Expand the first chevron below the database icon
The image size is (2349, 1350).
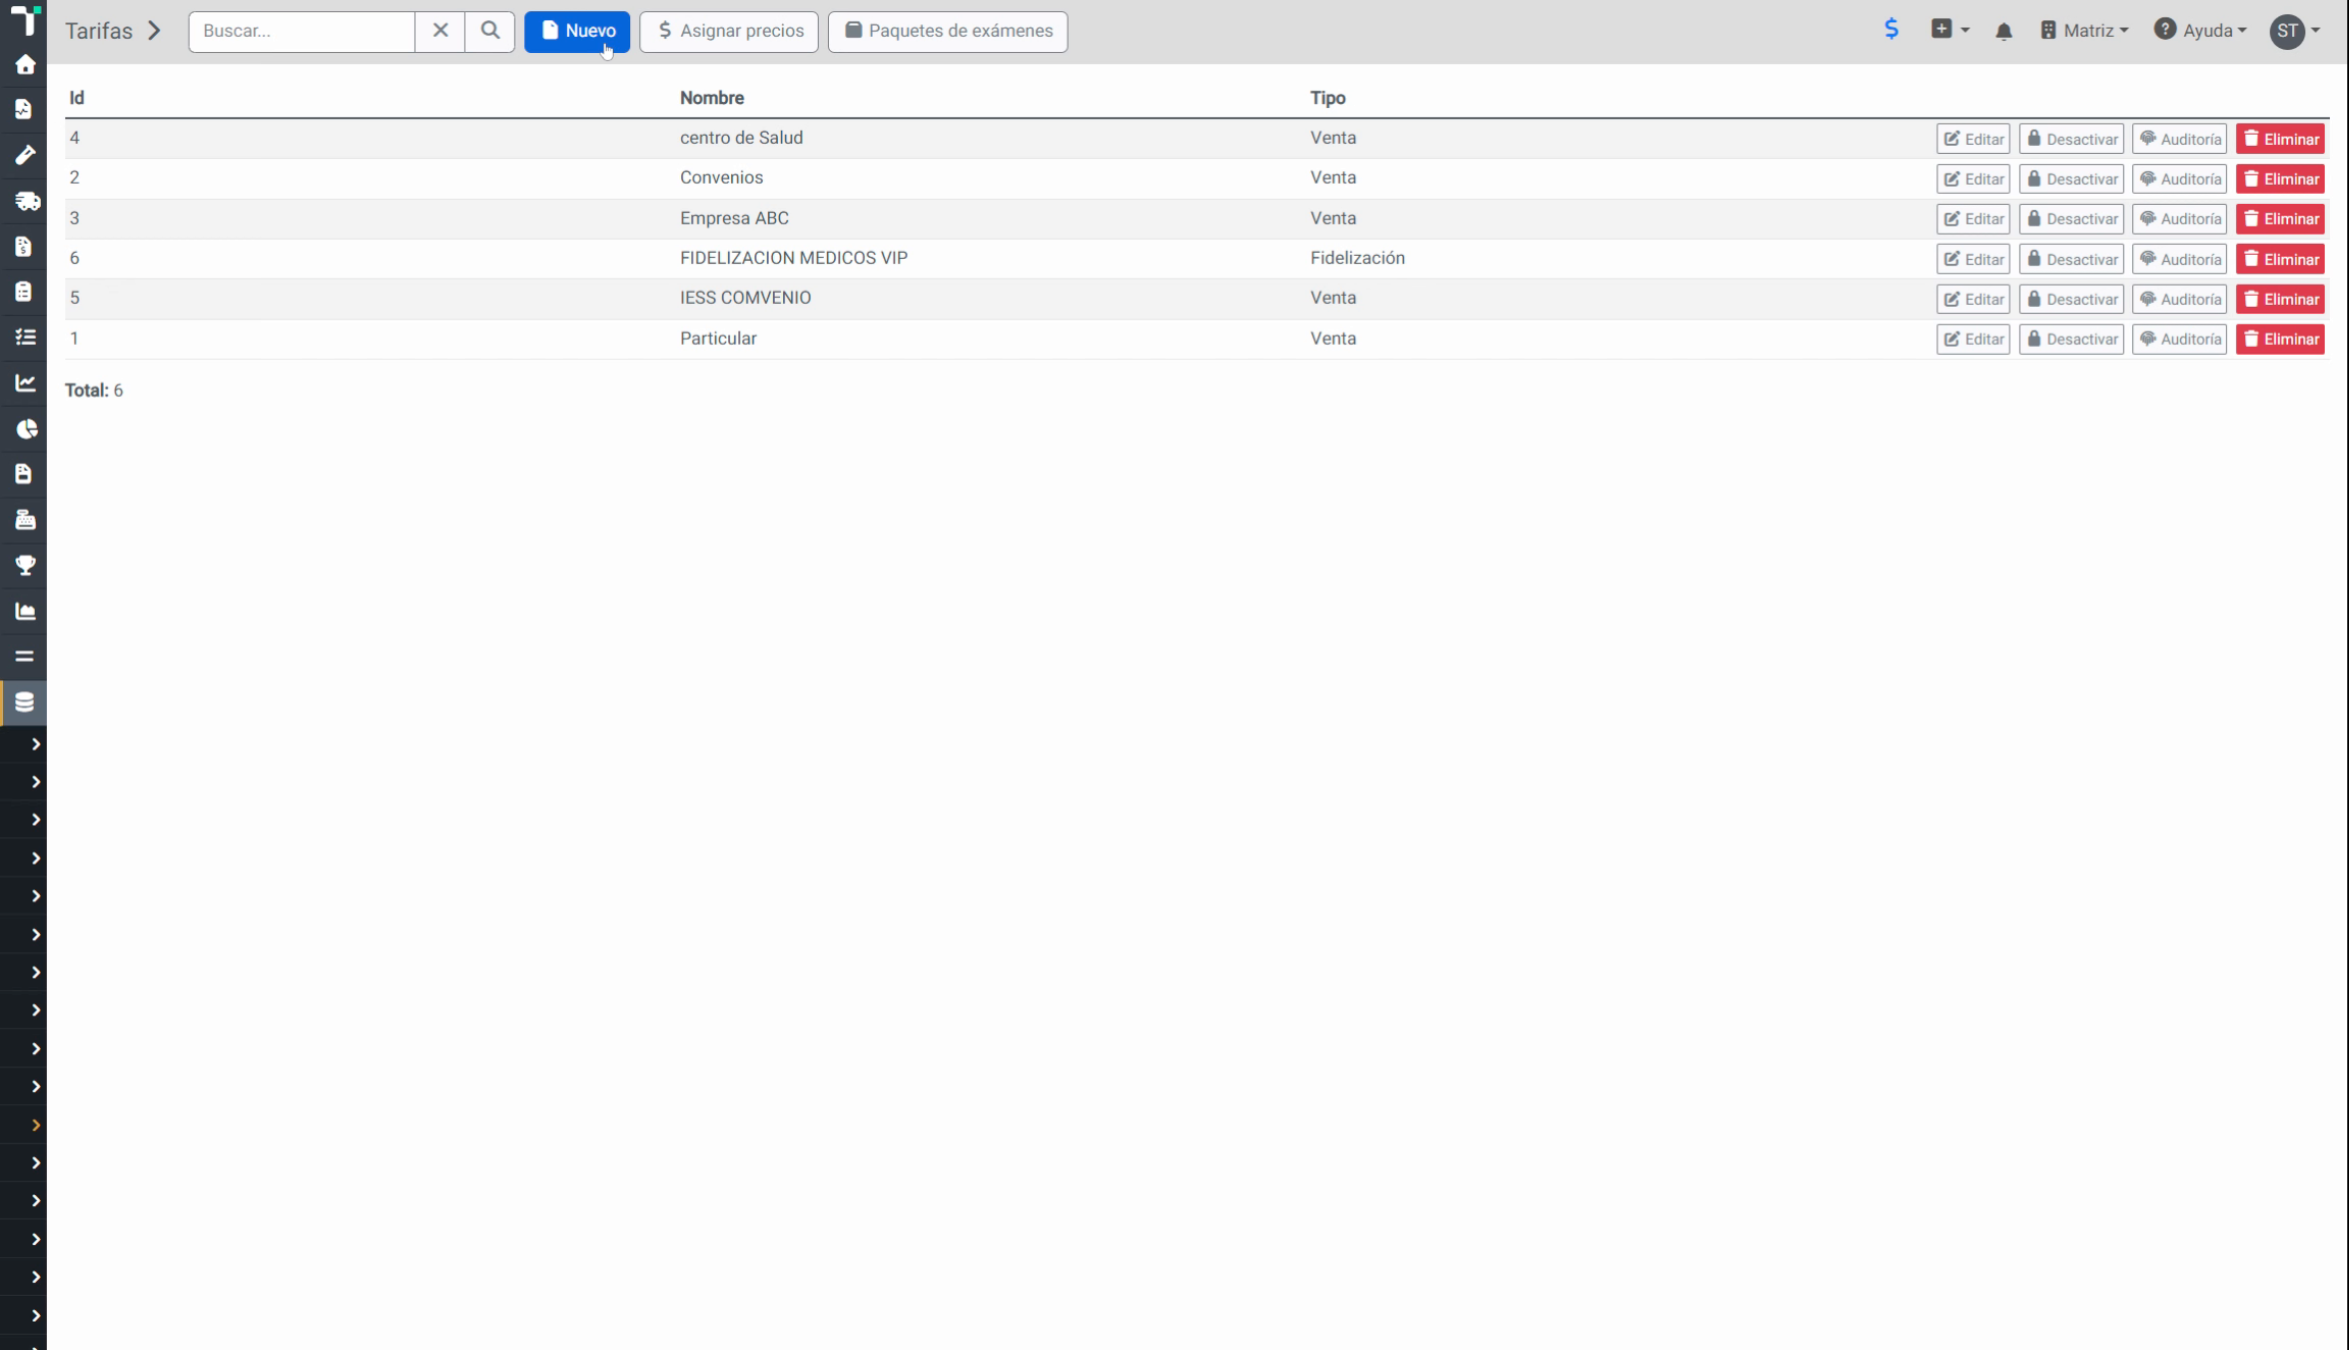tap(35, 744)
